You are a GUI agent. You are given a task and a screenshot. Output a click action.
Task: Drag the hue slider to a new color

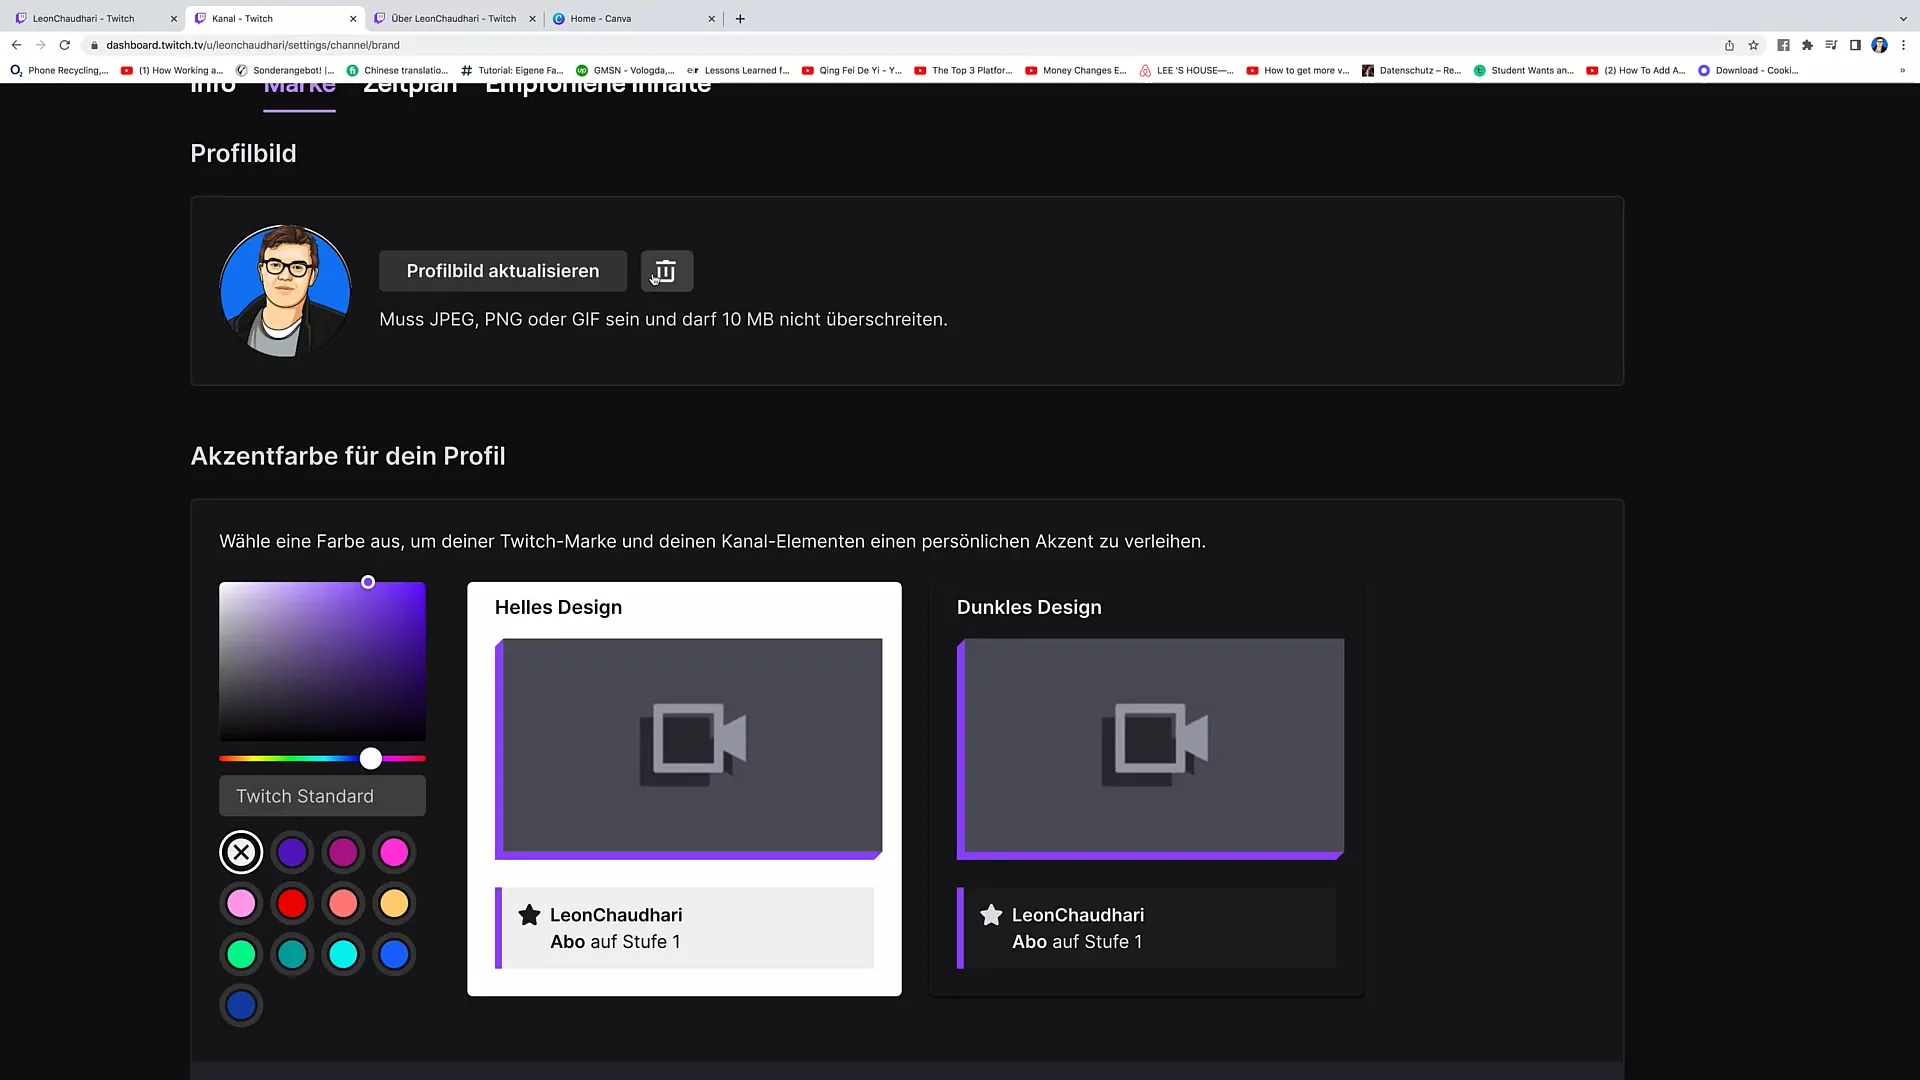click(368, 757)
